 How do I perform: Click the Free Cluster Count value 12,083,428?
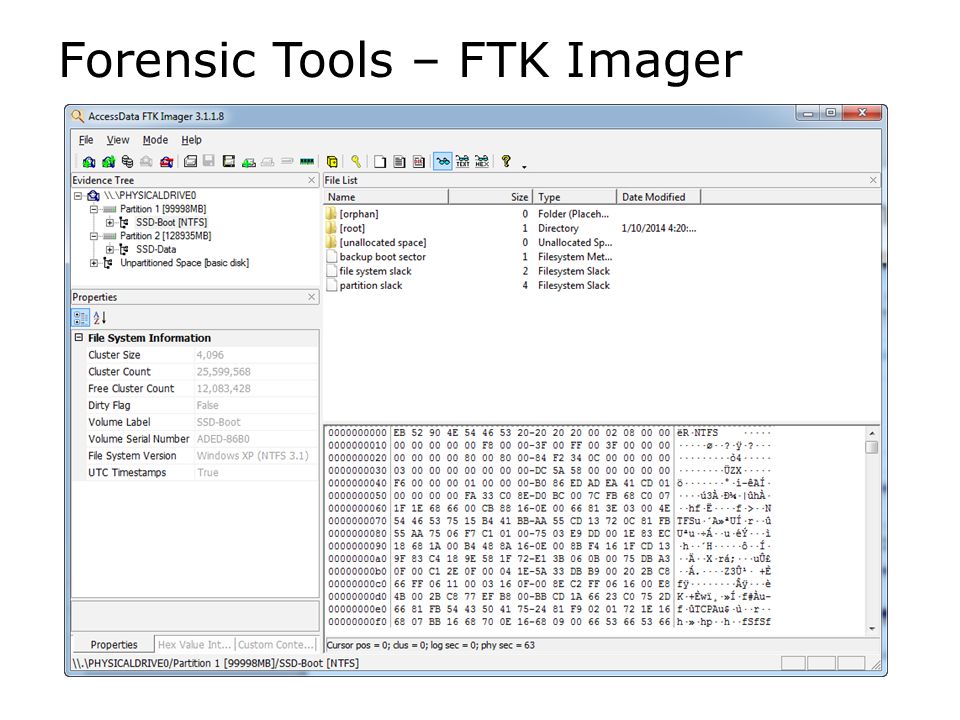click(x=223, y=389)
